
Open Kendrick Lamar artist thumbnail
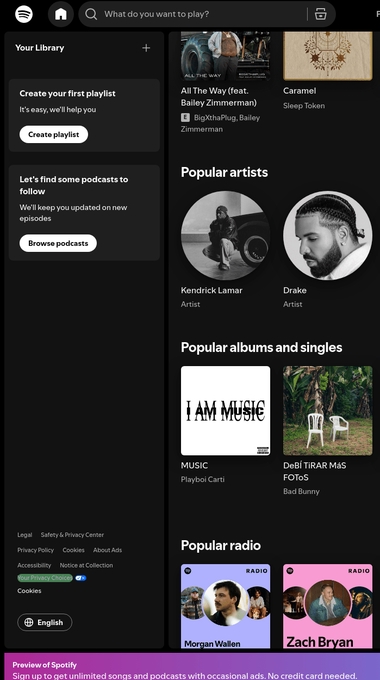coord(225,235)
